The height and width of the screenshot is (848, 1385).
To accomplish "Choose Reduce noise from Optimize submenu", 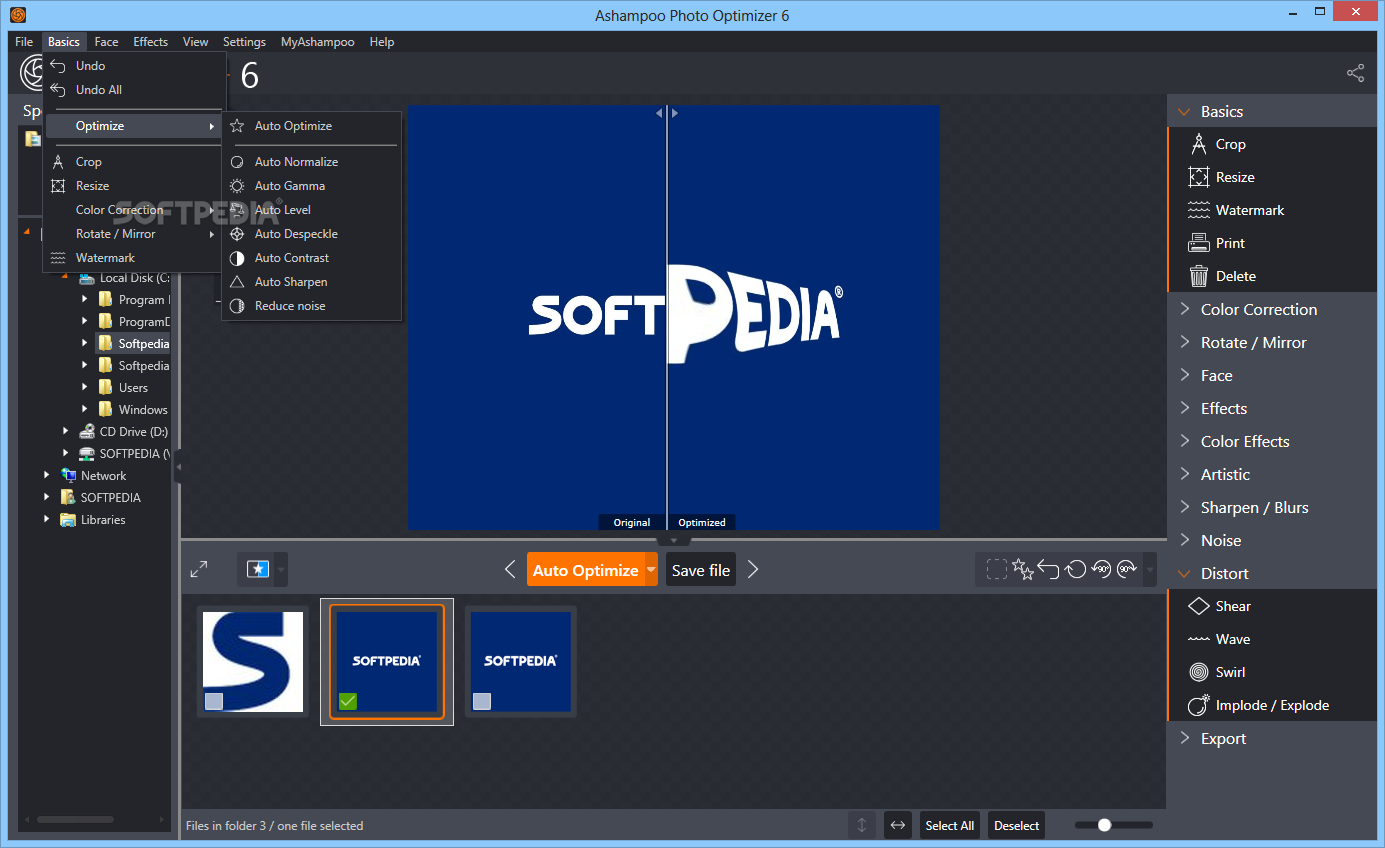I will (x=311, y=306).
